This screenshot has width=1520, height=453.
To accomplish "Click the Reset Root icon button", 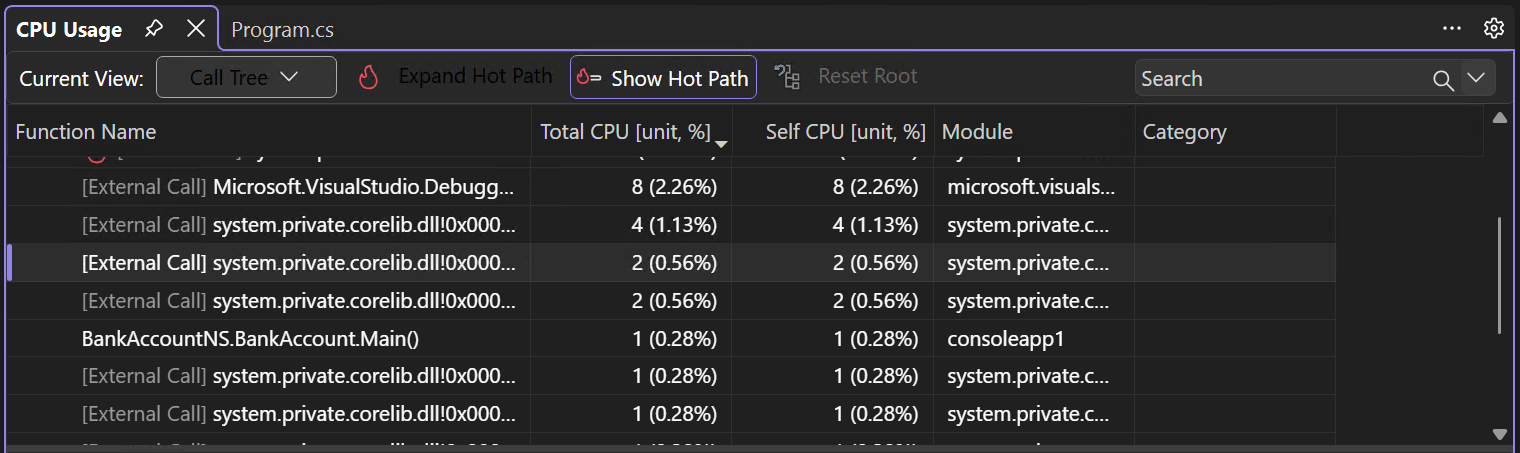I will [788, 78].
